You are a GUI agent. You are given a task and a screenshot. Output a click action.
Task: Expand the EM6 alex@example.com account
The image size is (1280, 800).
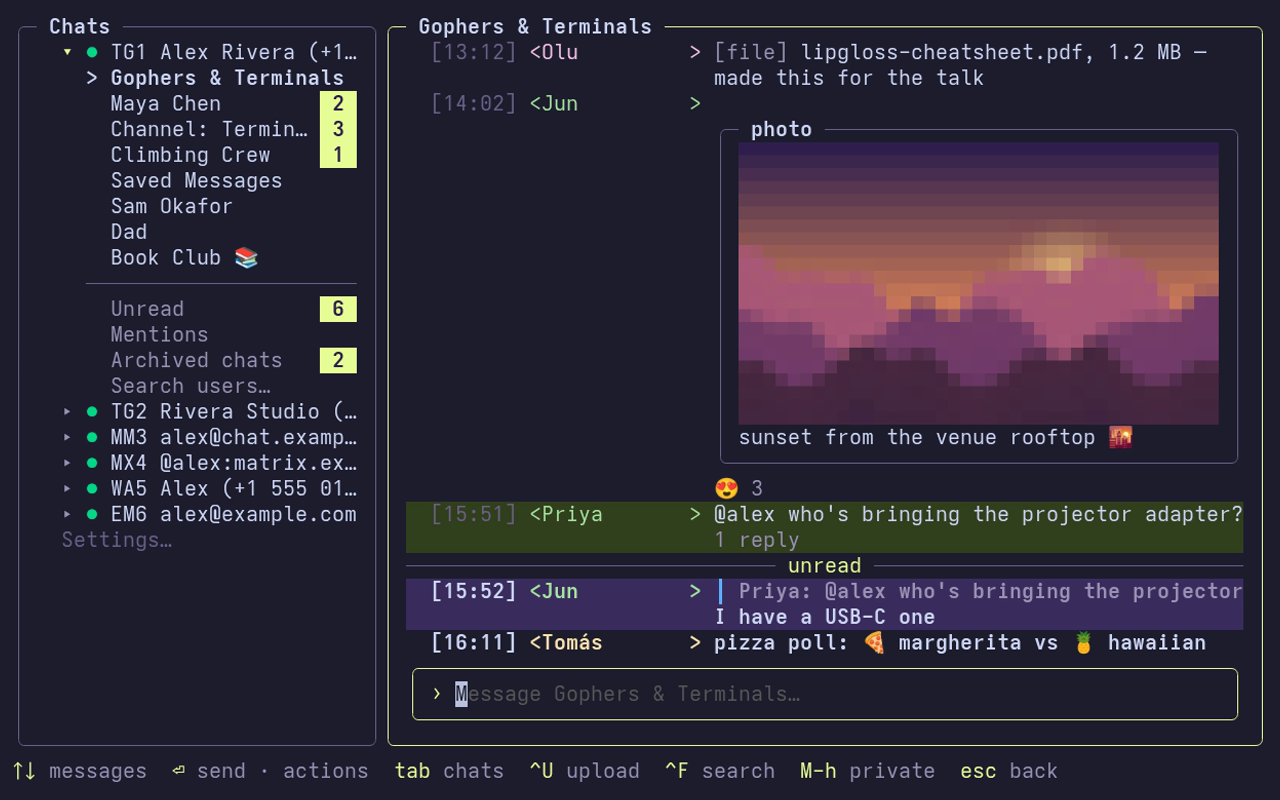tap(67, 514)
